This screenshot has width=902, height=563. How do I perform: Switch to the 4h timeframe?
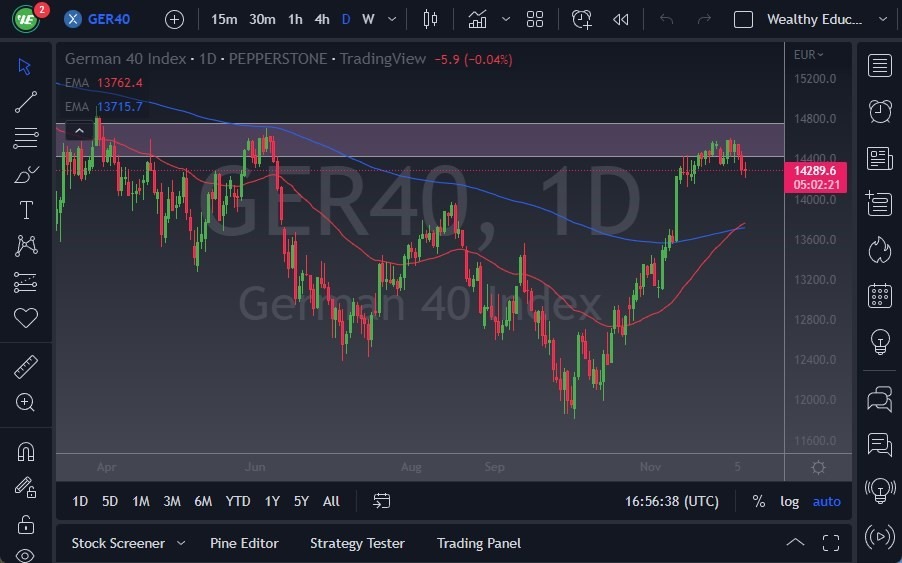pos(322,19)
